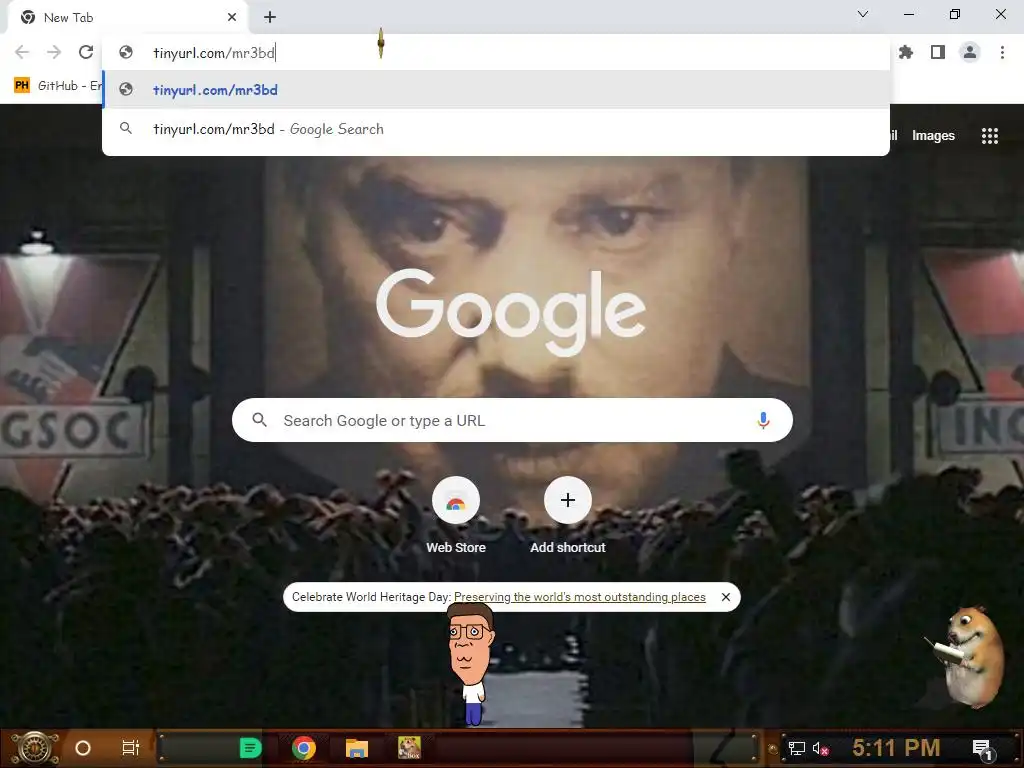This screenshot has height=768, width=1024.
Task: Click the Google logo
Action: tap(511, 311)
